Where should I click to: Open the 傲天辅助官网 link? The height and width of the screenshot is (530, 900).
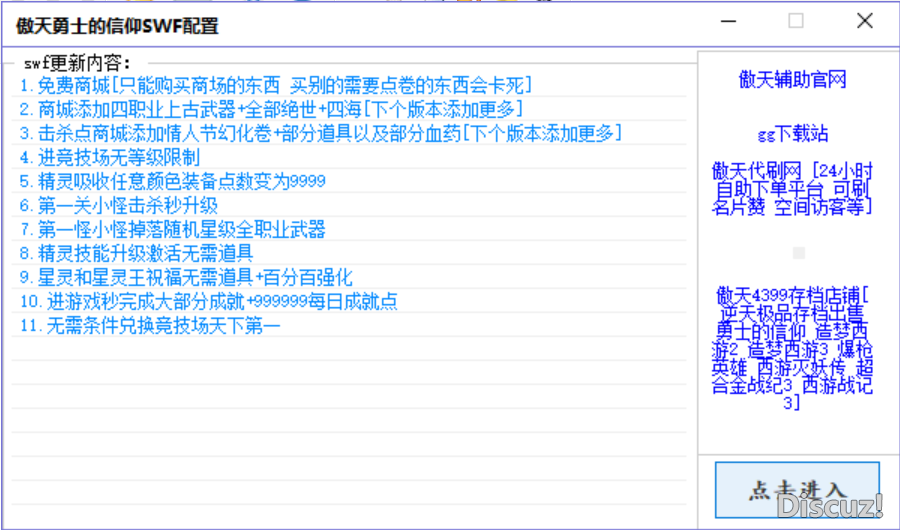click(x=792, y=79)
